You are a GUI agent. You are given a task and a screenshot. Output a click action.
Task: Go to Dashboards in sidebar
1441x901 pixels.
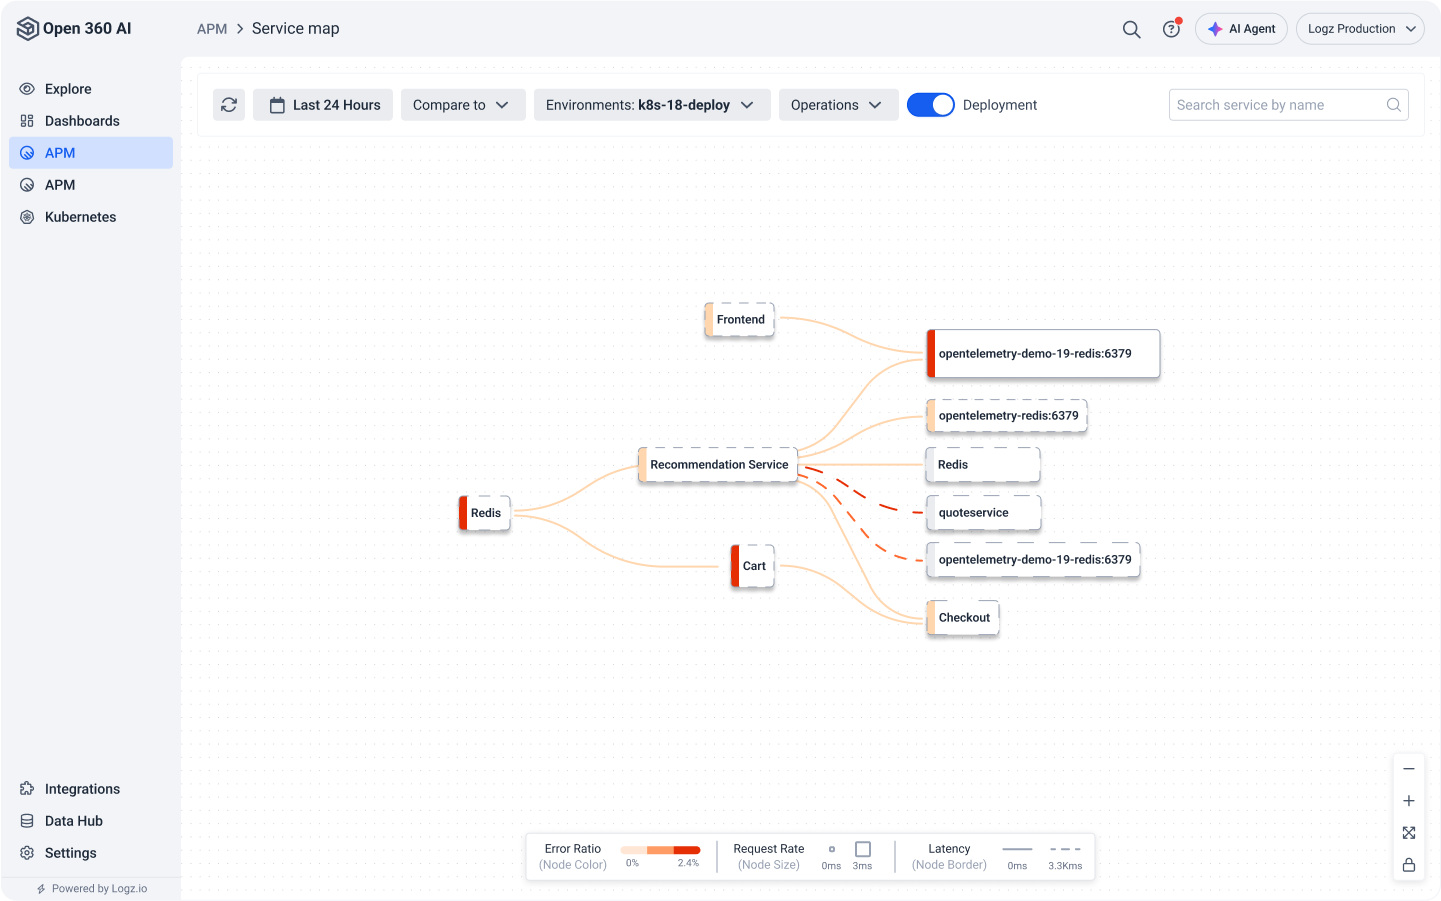(82, 121)
